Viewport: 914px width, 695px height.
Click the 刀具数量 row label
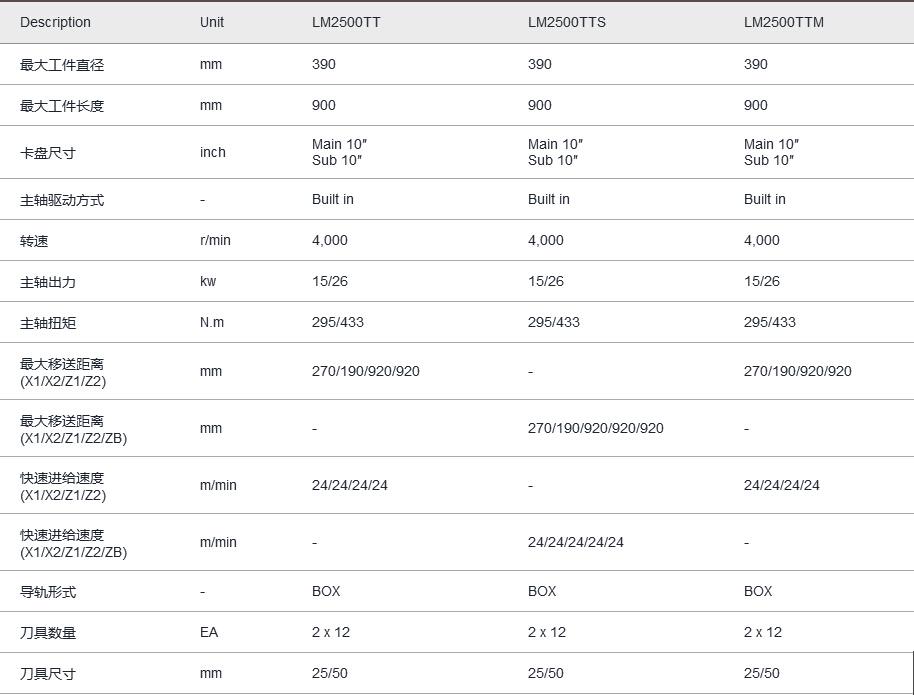coord(48,633)
